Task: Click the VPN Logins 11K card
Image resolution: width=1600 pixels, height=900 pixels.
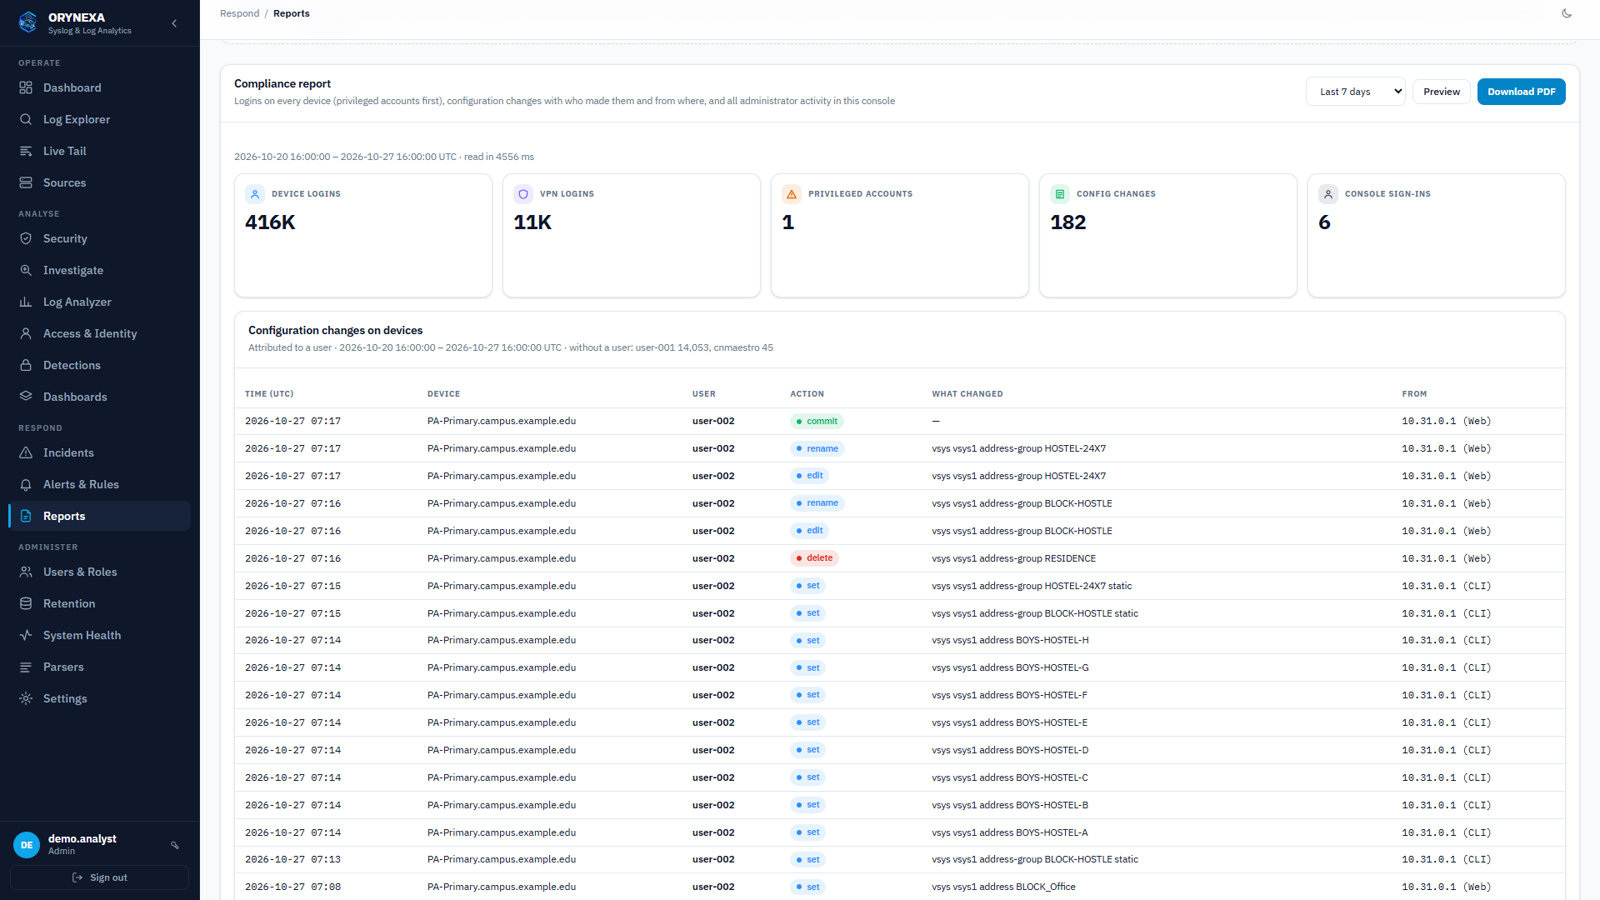Action: [631, 236]
